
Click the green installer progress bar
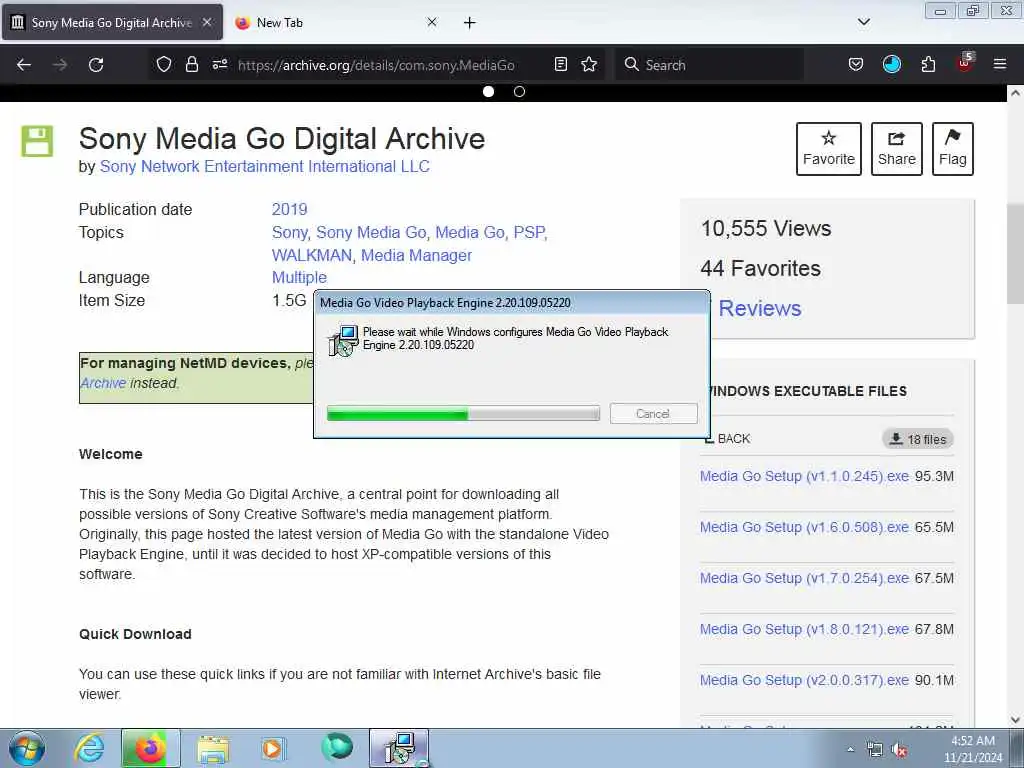tap(463, 413)
